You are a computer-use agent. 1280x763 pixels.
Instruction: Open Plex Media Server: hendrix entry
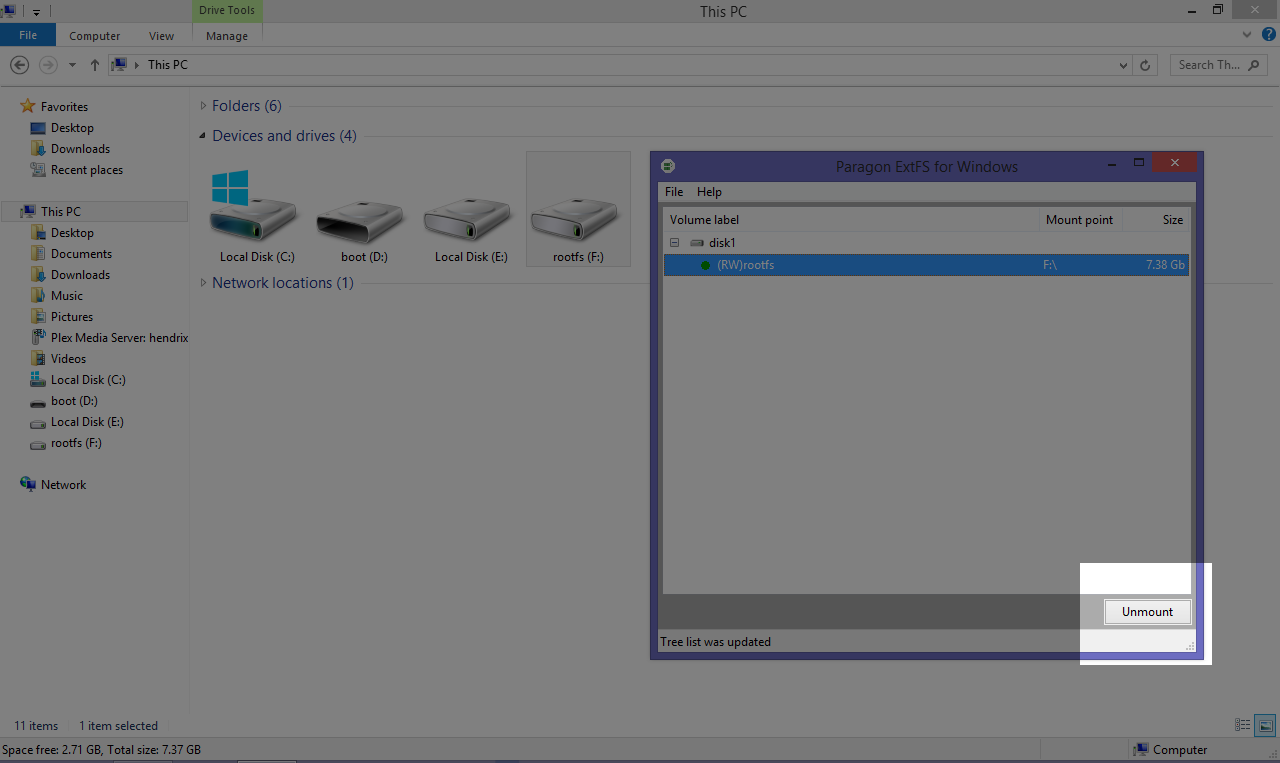click(119, 338)
